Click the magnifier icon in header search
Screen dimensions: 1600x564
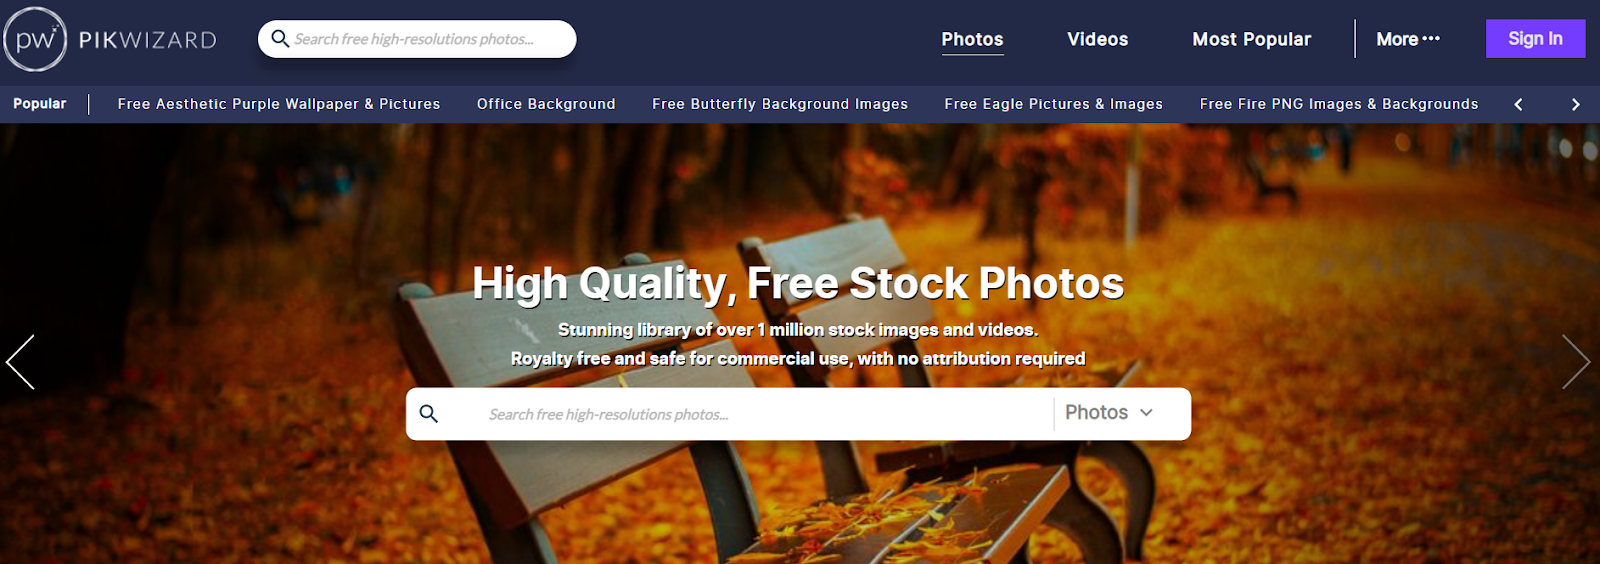[280, 39]
